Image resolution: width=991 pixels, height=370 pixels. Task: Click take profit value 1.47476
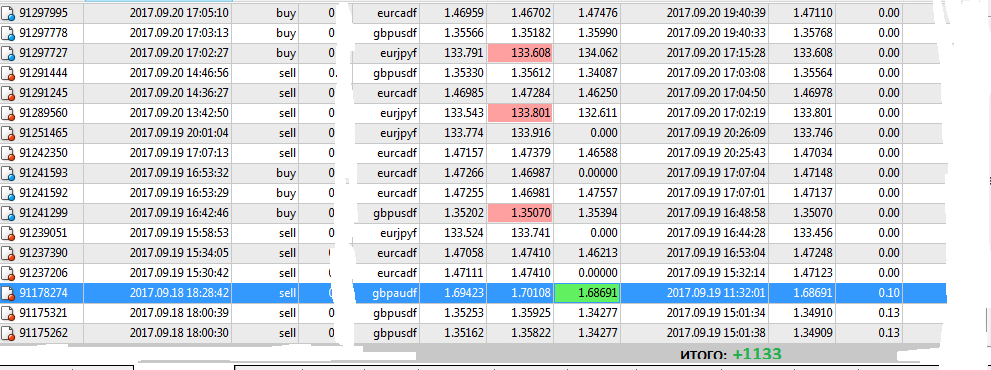coord(598,13)
